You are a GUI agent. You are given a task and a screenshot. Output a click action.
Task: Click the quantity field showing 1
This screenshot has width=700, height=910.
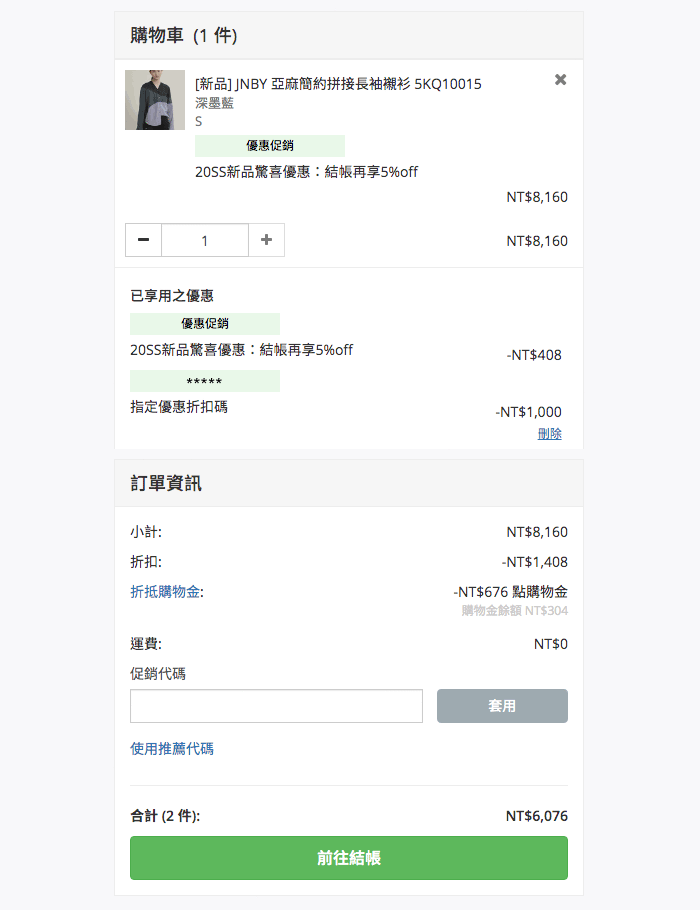click(205, 240)
